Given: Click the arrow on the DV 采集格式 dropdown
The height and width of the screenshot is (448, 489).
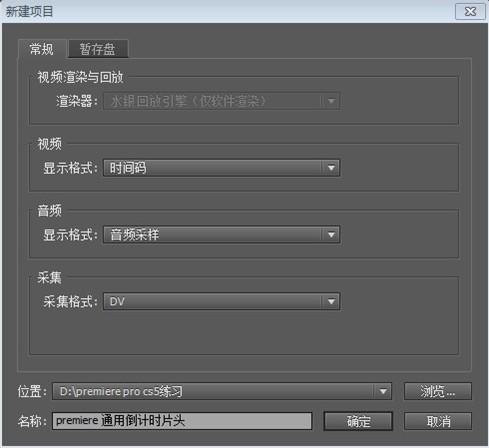Looking at the screenshot, I should (331, 302).
